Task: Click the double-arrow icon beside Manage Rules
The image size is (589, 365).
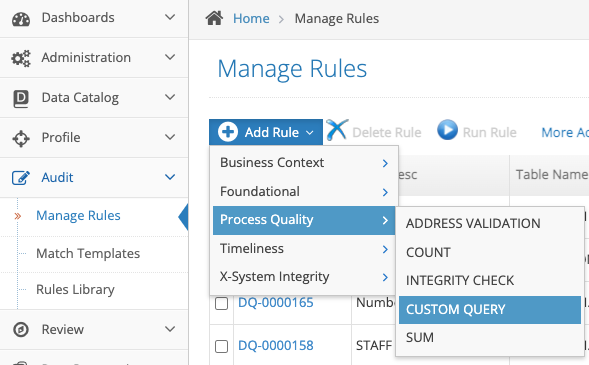Action: 18,216
